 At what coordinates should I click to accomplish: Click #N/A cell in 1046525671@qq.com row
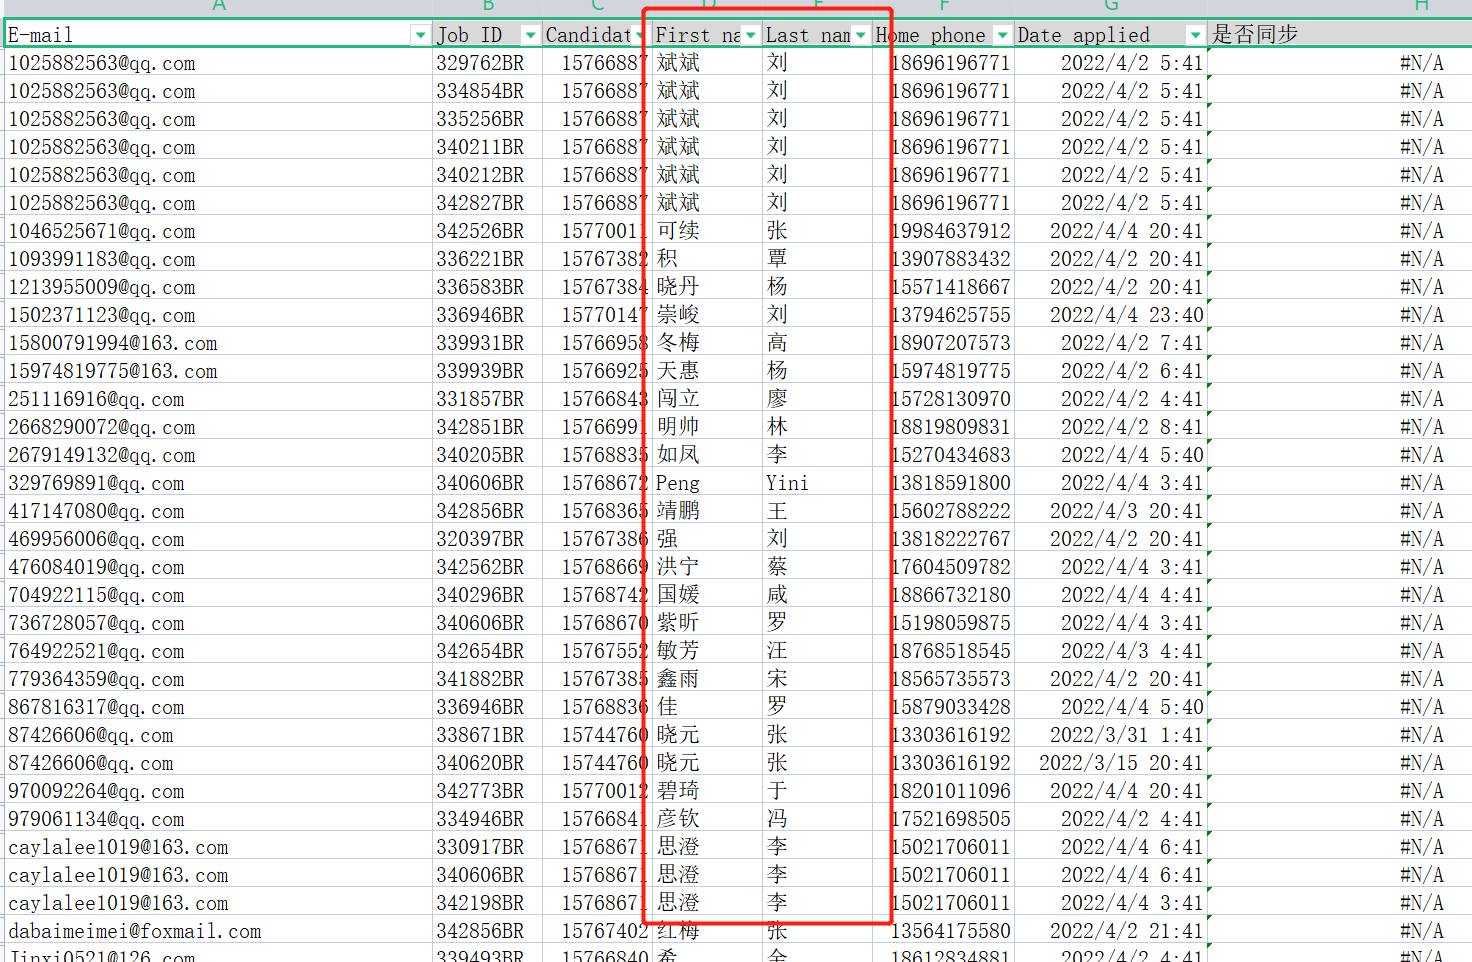point(1422,231)
